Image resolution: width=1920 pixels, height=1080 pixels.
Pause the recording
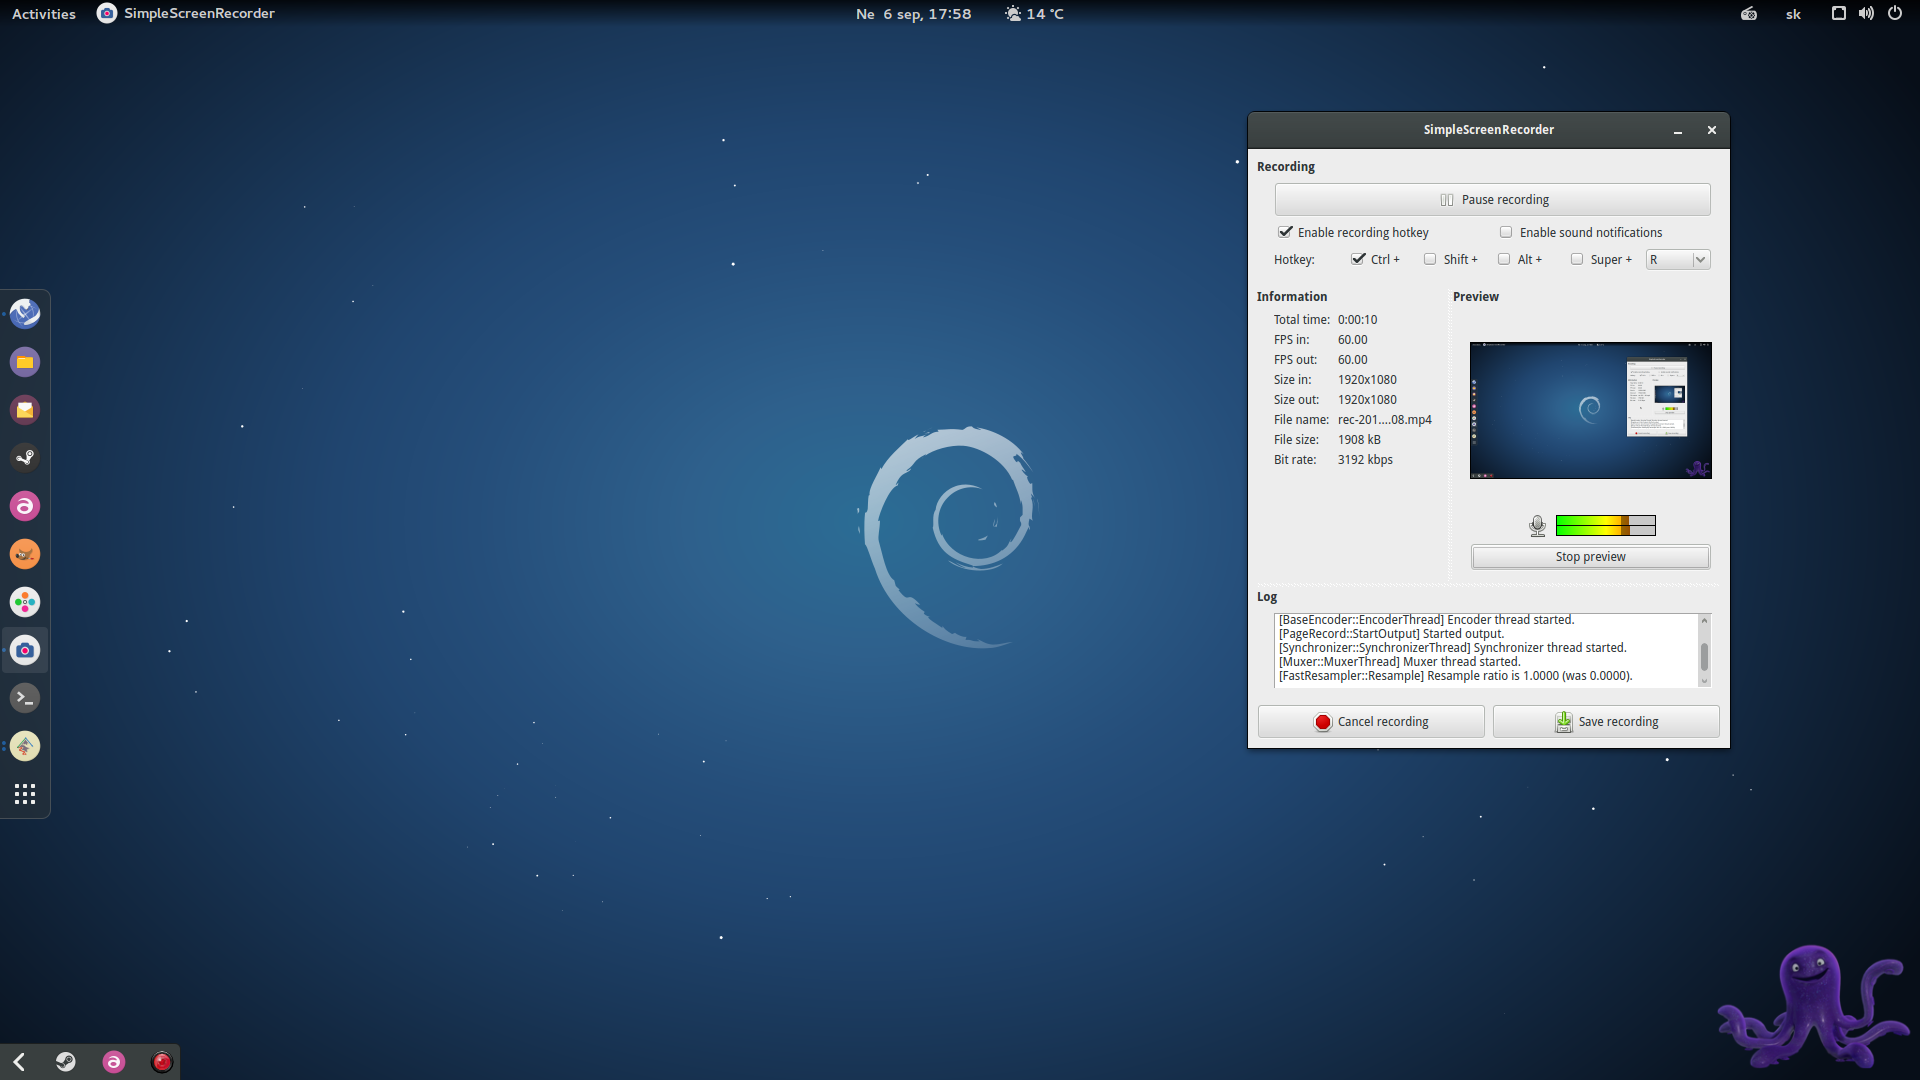tap(1492, 200)
